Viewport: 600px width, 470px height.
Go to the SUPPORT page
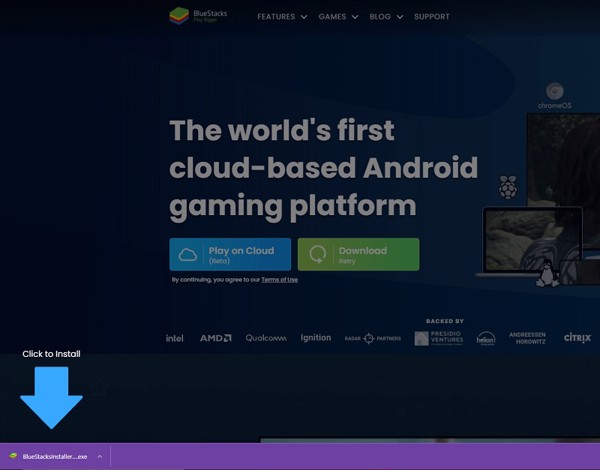[432, 17]
